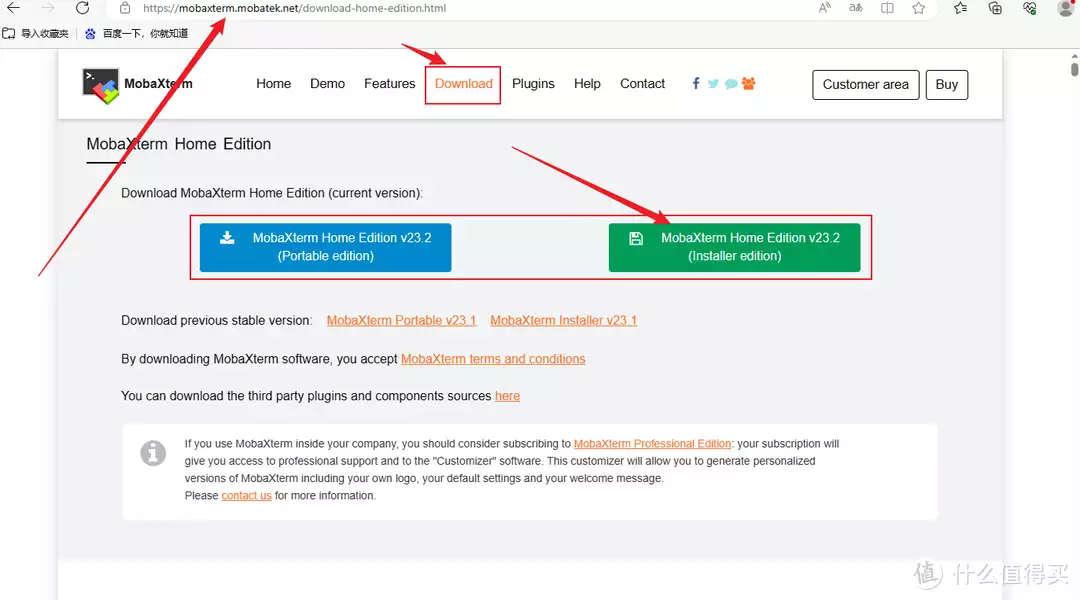Click the 'here' plugins sources link
1080x600 pixels.
coord(507,396)
